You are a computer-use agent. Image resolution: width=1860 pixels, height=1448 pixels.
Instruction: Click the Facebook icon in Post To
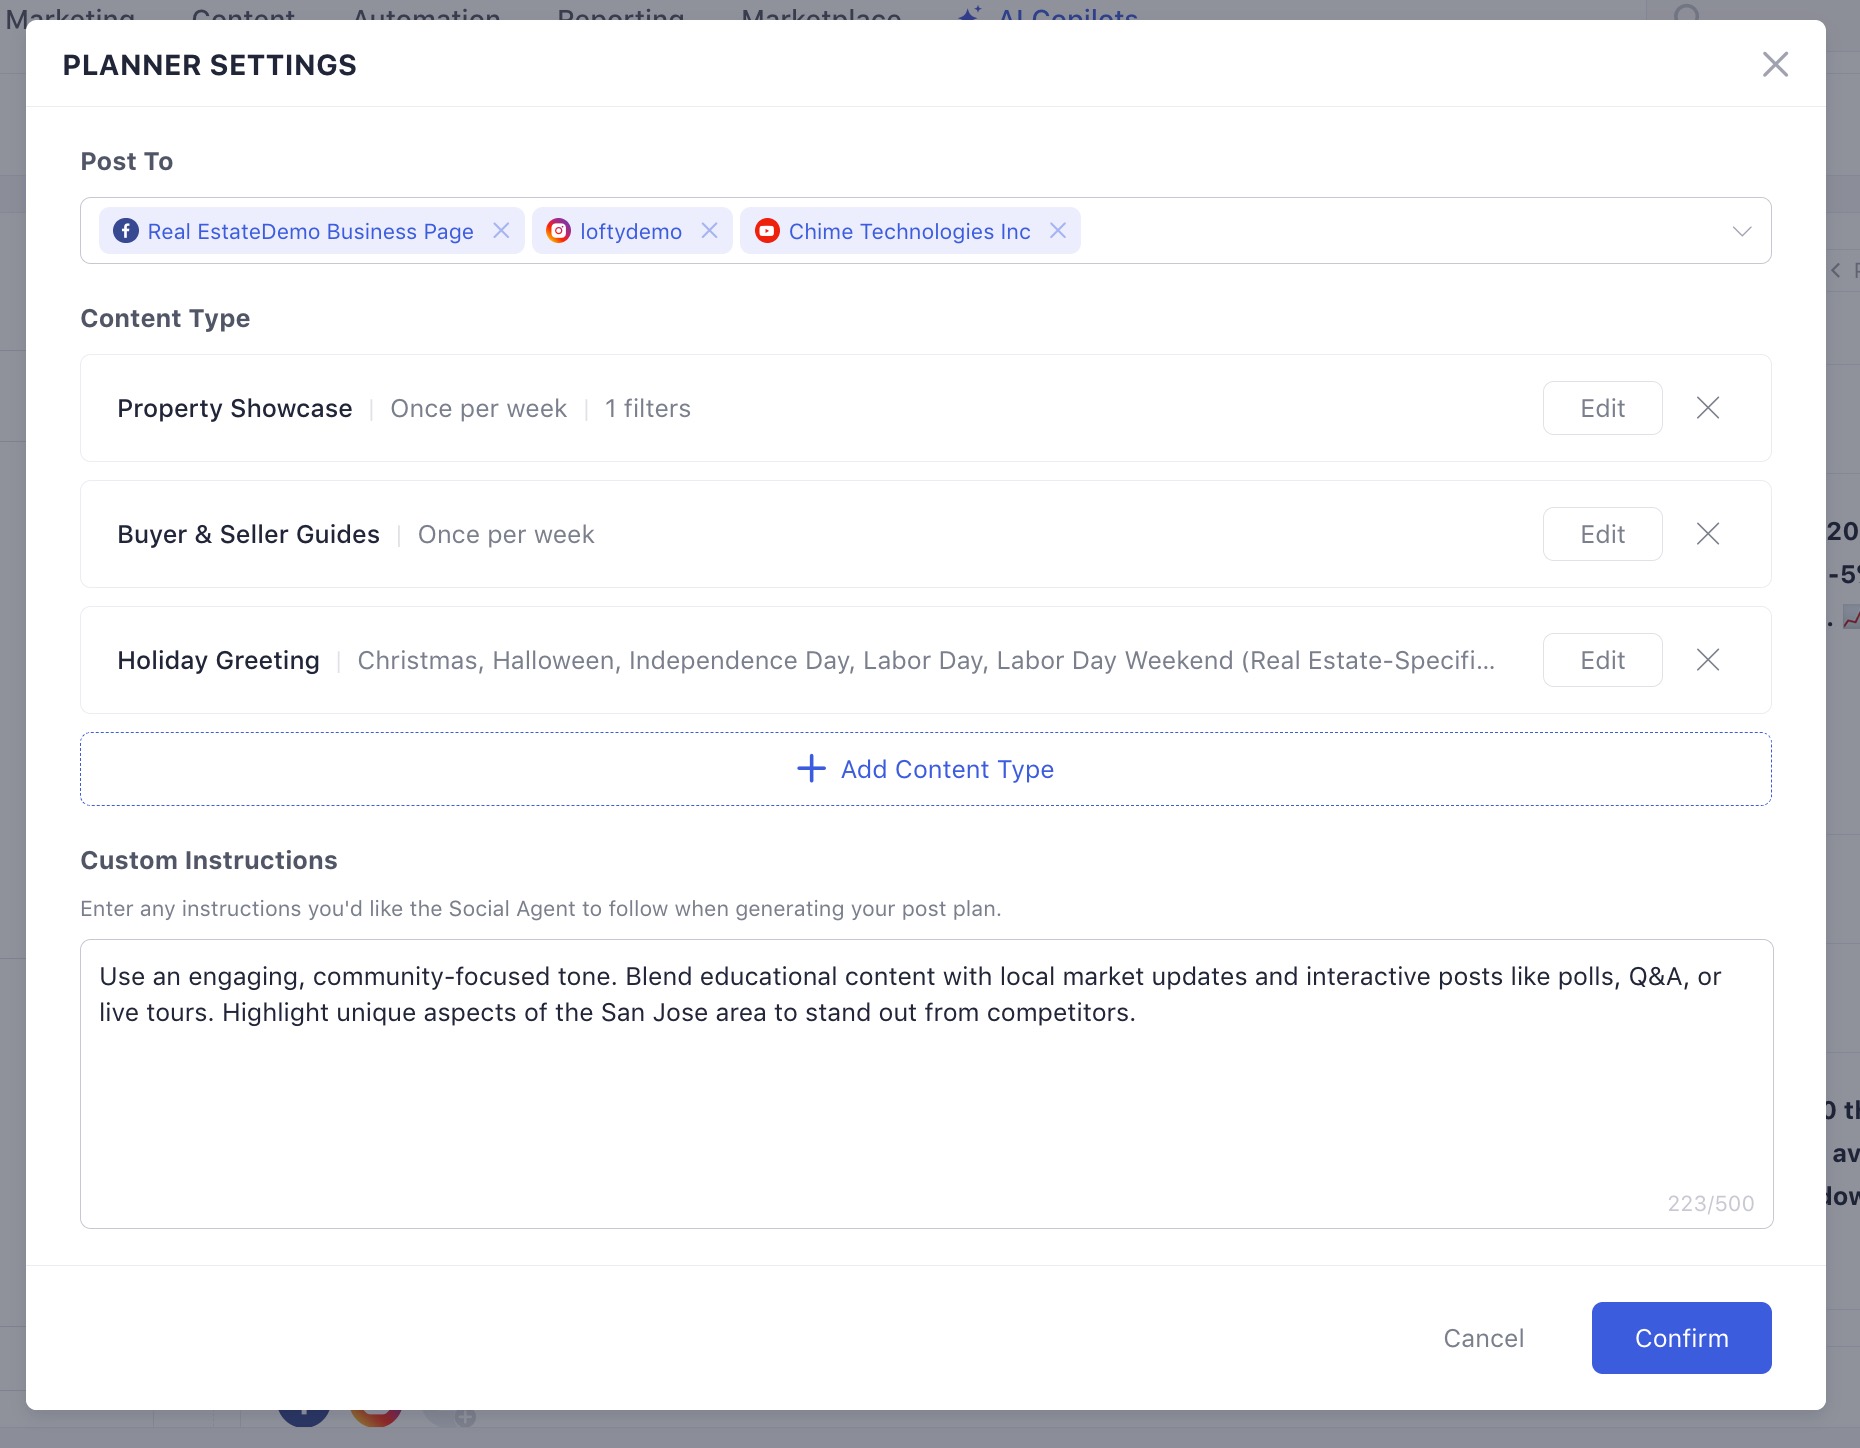pyautogui.click(x=126, y=231)
